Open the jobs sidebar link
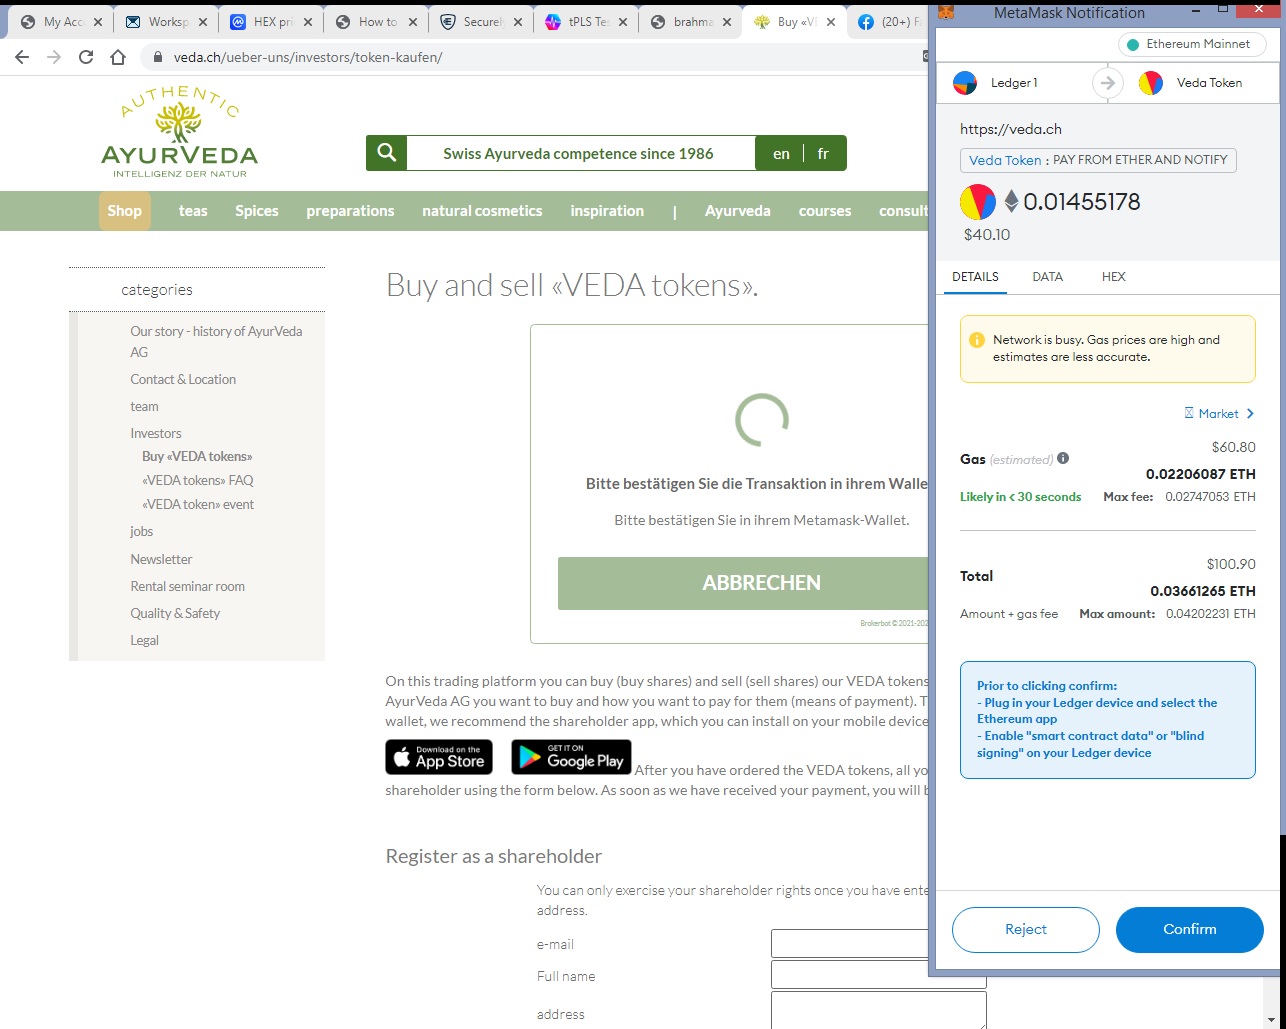Image resolution: width=1286 pixels, height=1029 pixels. (x=141, y=531)
